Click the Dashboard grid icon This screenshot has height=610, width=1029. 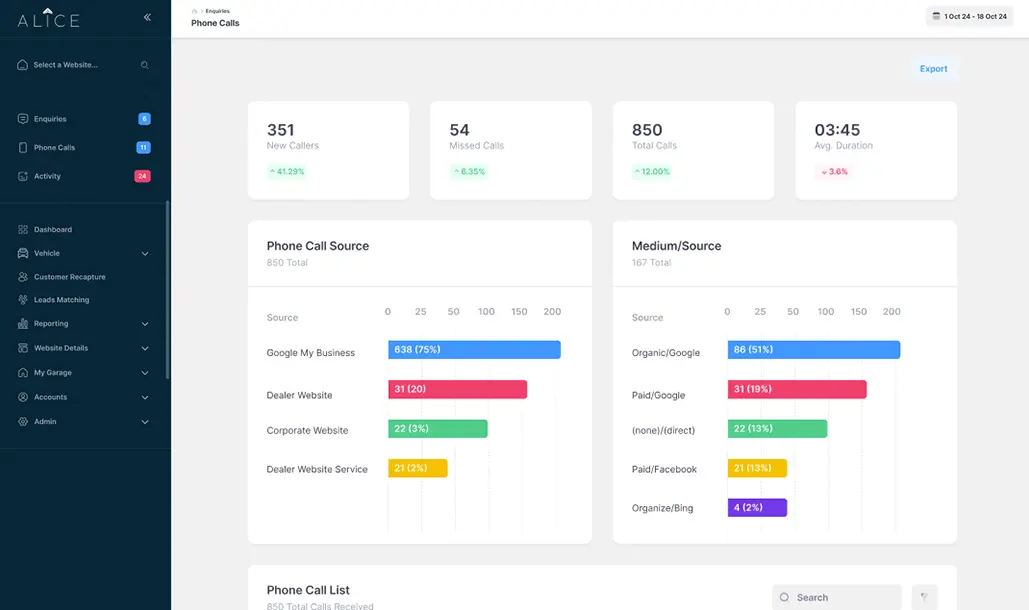tap(23, 230)
